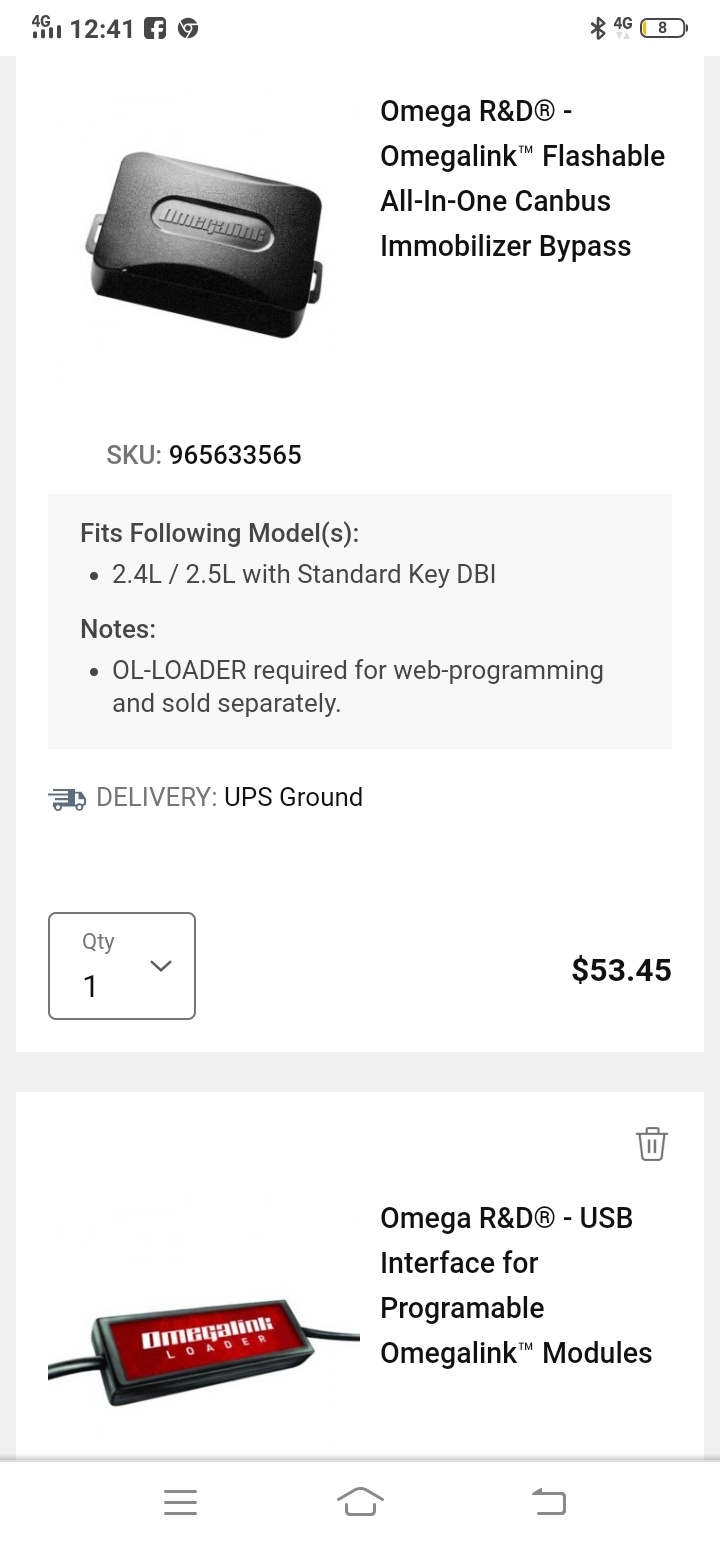Tap the 2.4L / 2.5L Standard Key DBI fitment
Image resolution: width=720 pixels, height=1544 pixels.
point(304,574)
